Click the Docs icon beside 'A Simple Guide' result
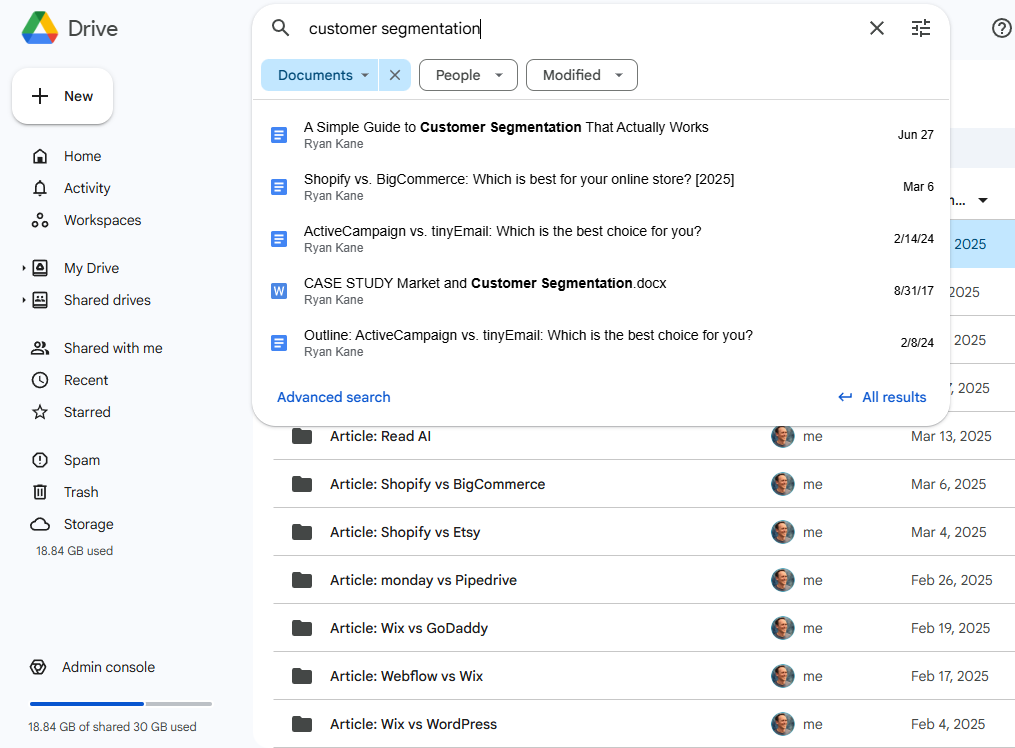1015x748 pixels. pos(279,135)
